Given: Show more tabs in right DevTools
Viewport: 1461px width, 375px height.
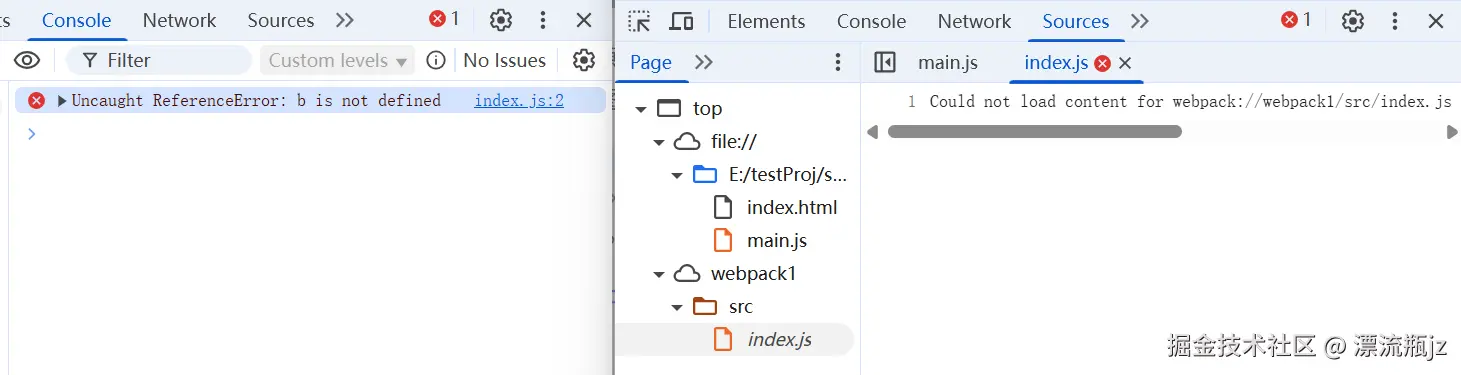Looking at the screenshot, I should click(1139, 21).
